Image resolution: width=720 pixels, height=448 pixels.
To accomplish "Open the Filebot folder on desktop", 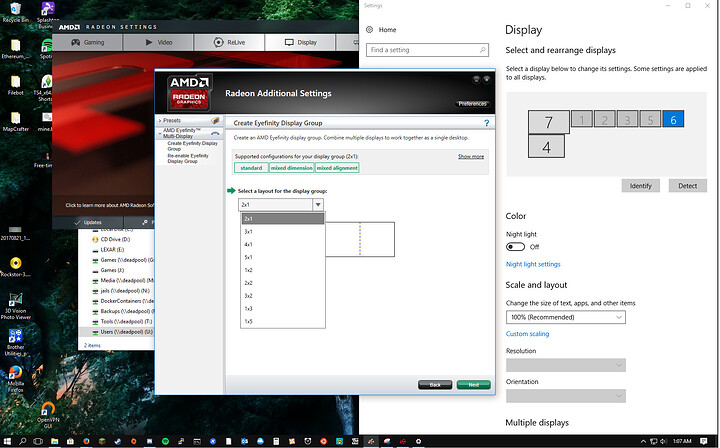I will pos(15,85).
